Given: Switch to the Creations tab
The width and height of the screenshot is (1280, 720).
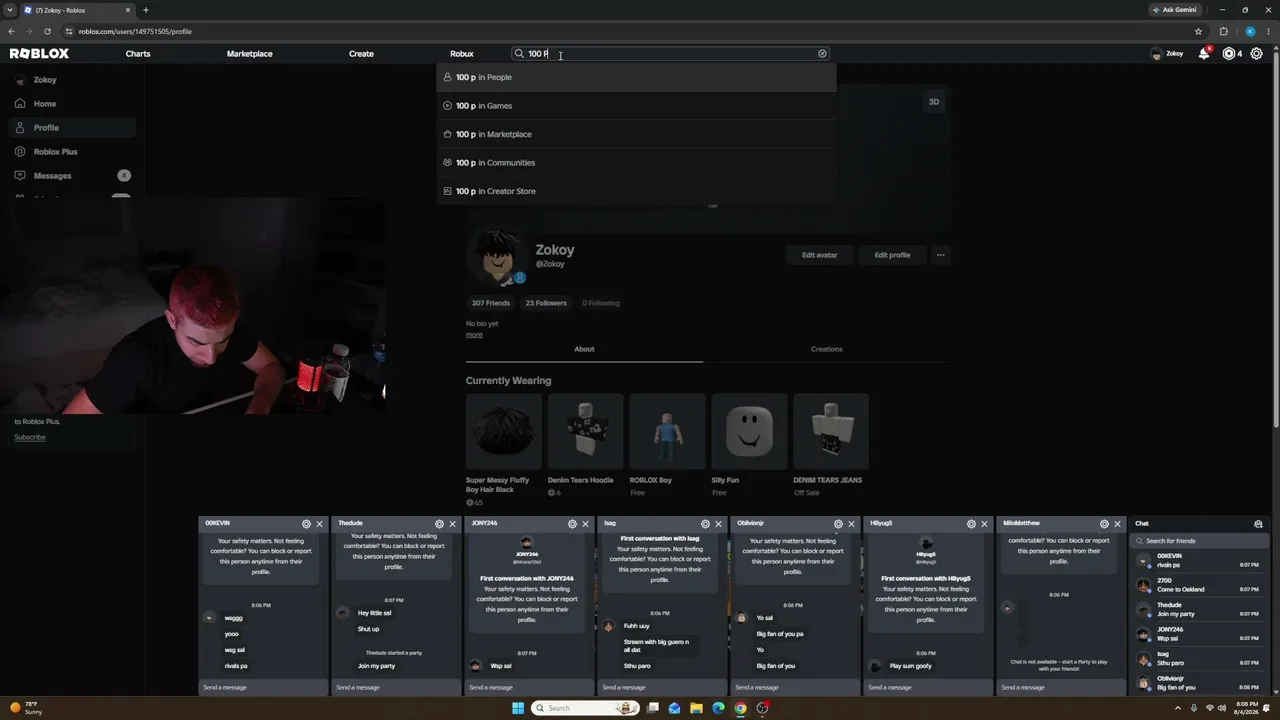Looking at the screenshot, I should [x=826, y=349].
